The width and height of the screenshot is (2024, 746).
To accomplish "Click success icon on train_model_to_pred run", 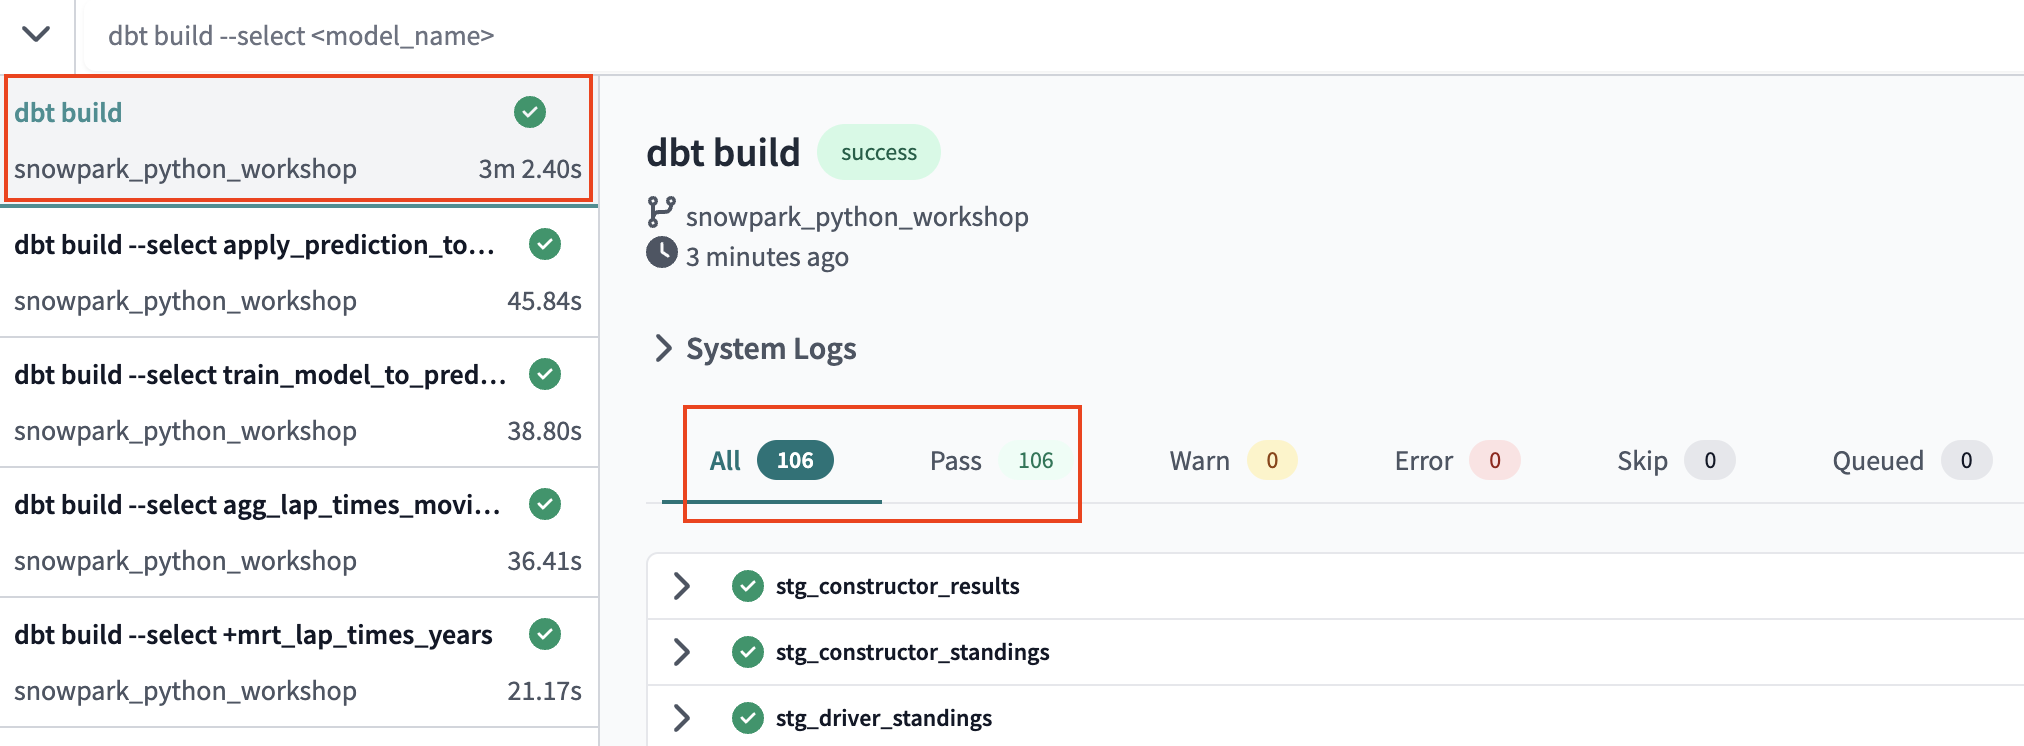I will click(545, 374).
